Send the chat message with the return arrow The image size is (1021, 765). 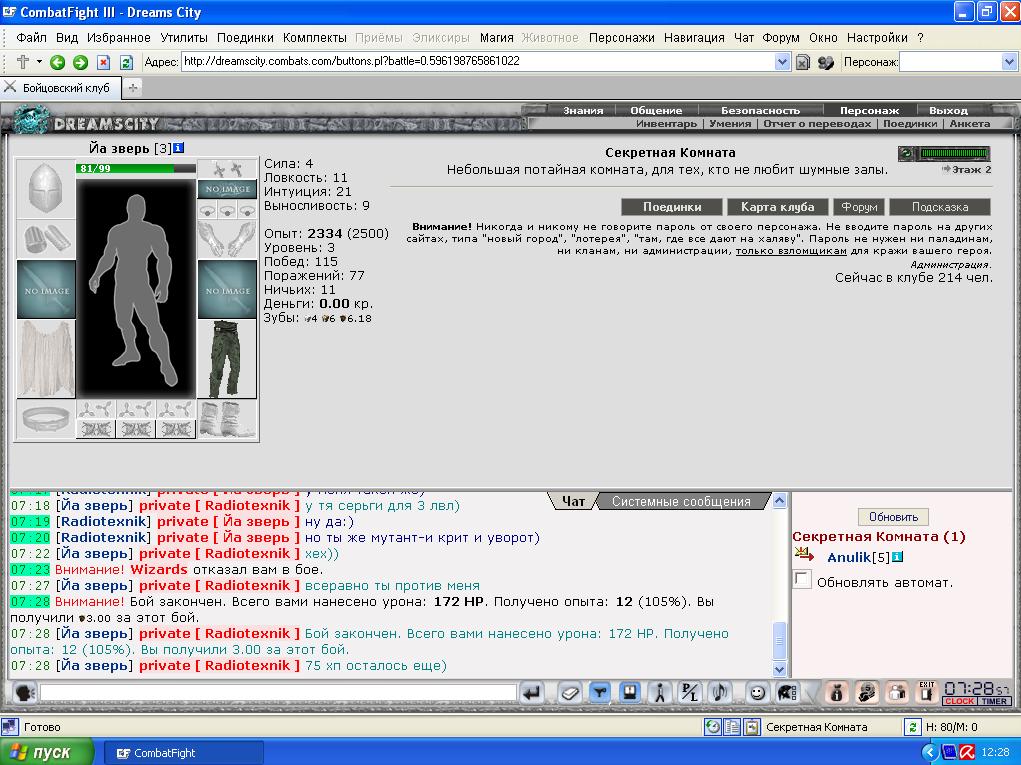pyautogui.click(x=532, y=693)
